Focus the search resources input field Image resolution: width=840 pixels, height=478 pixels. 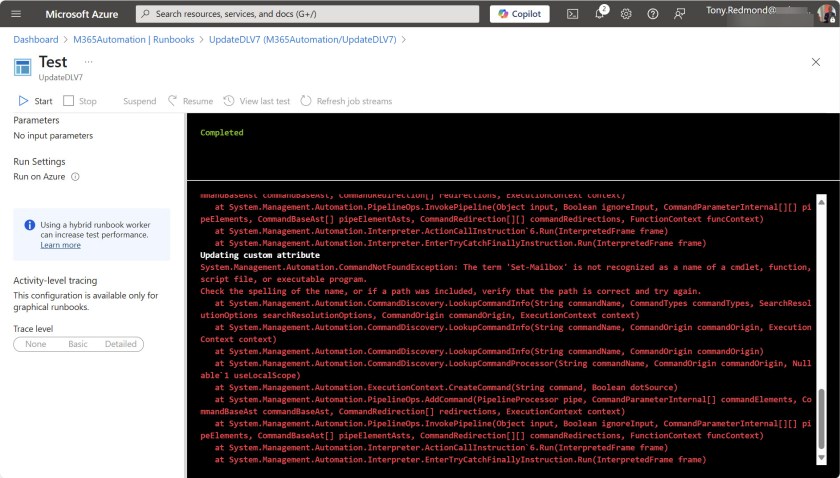click(308, 14)
